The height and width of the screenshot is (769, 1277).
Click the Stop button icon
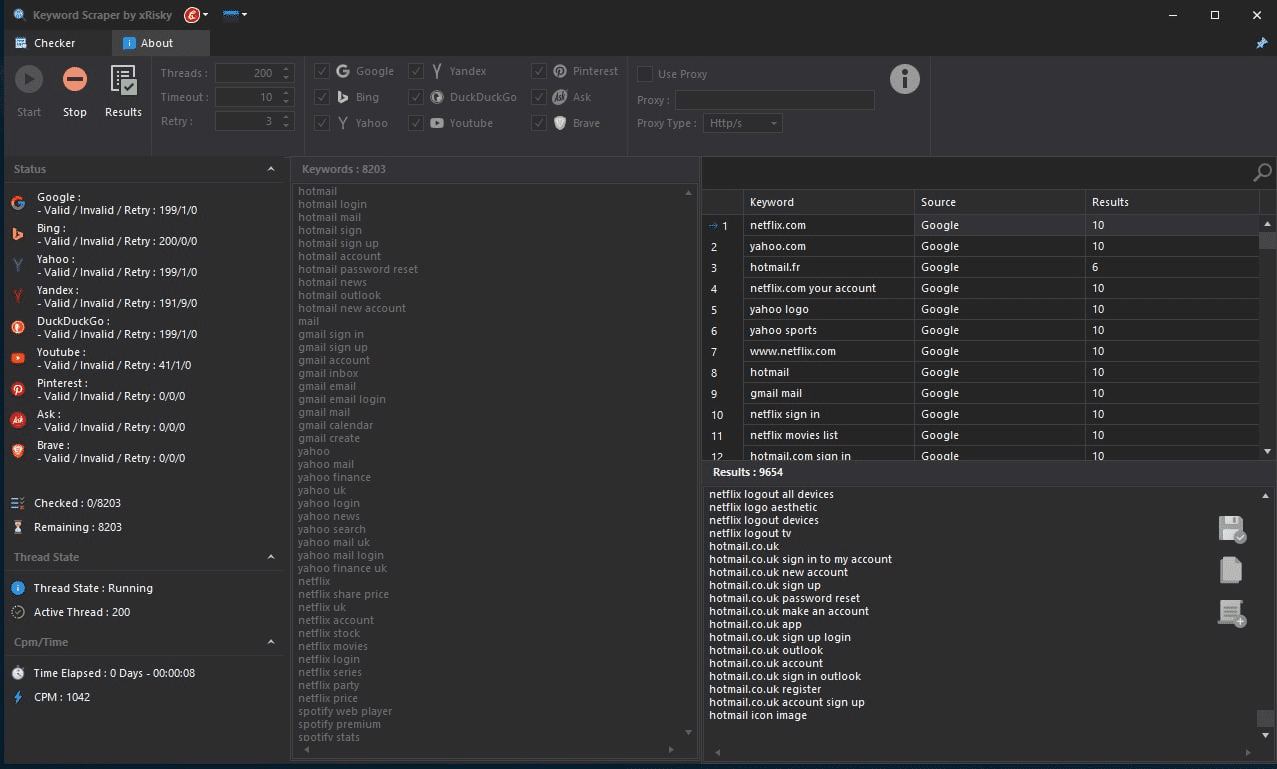75,80
